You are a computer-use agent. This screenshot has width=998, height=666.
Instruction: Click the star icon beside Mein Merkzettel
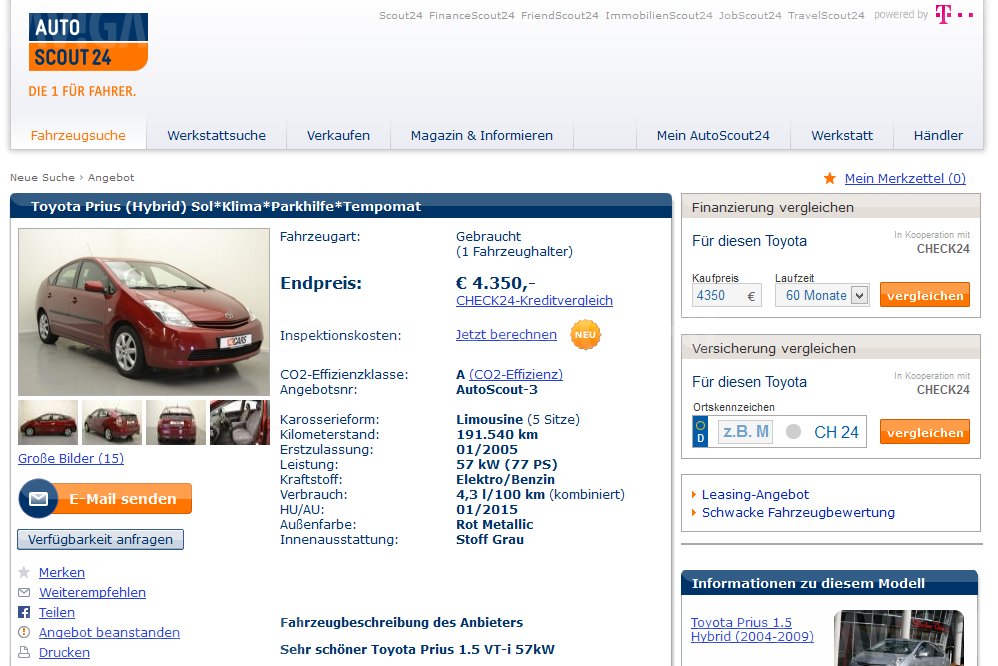[829, 178]
